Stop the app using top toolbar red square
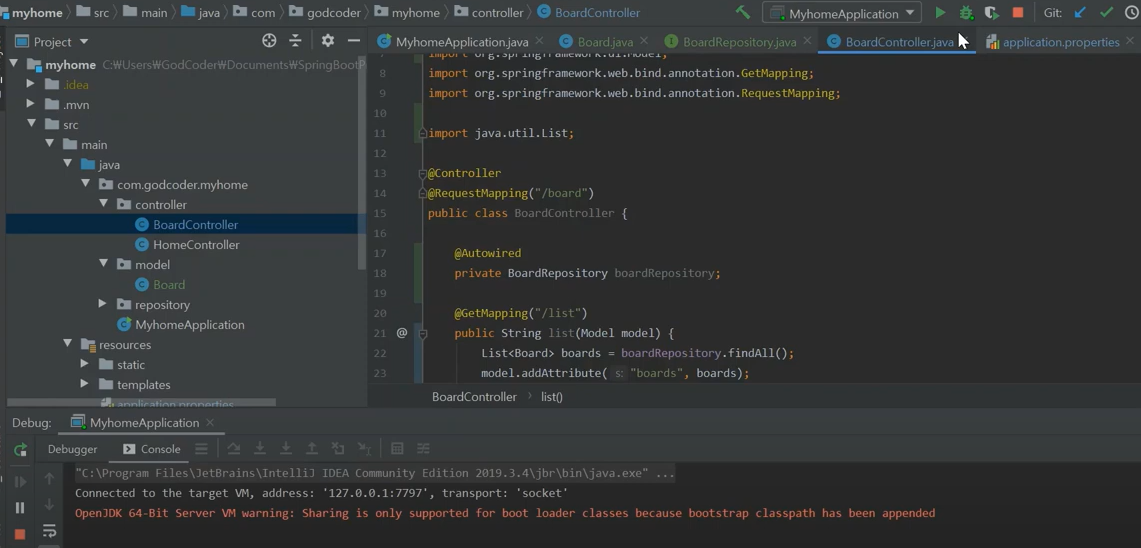The image size is (1141, 548). [x=1017, y=12]
